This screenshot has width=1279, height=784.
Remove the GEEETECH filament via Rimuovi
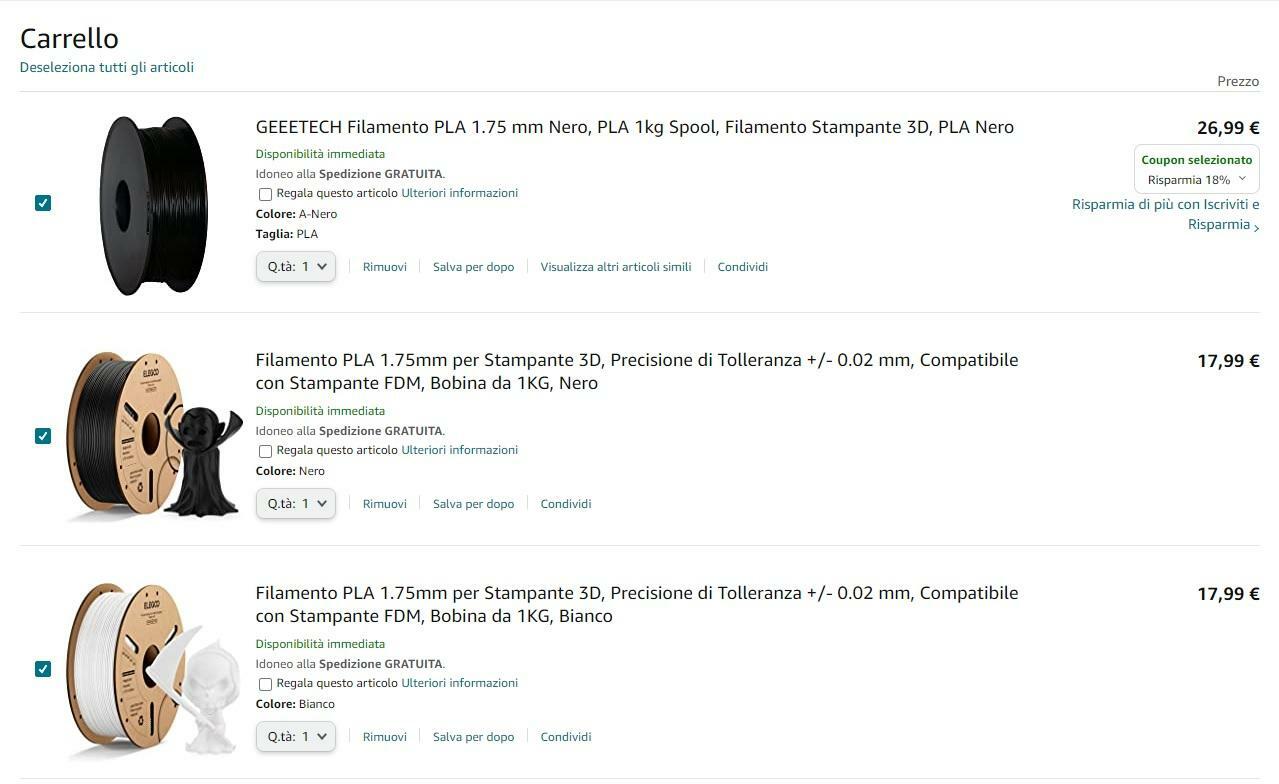coord(385,267)
